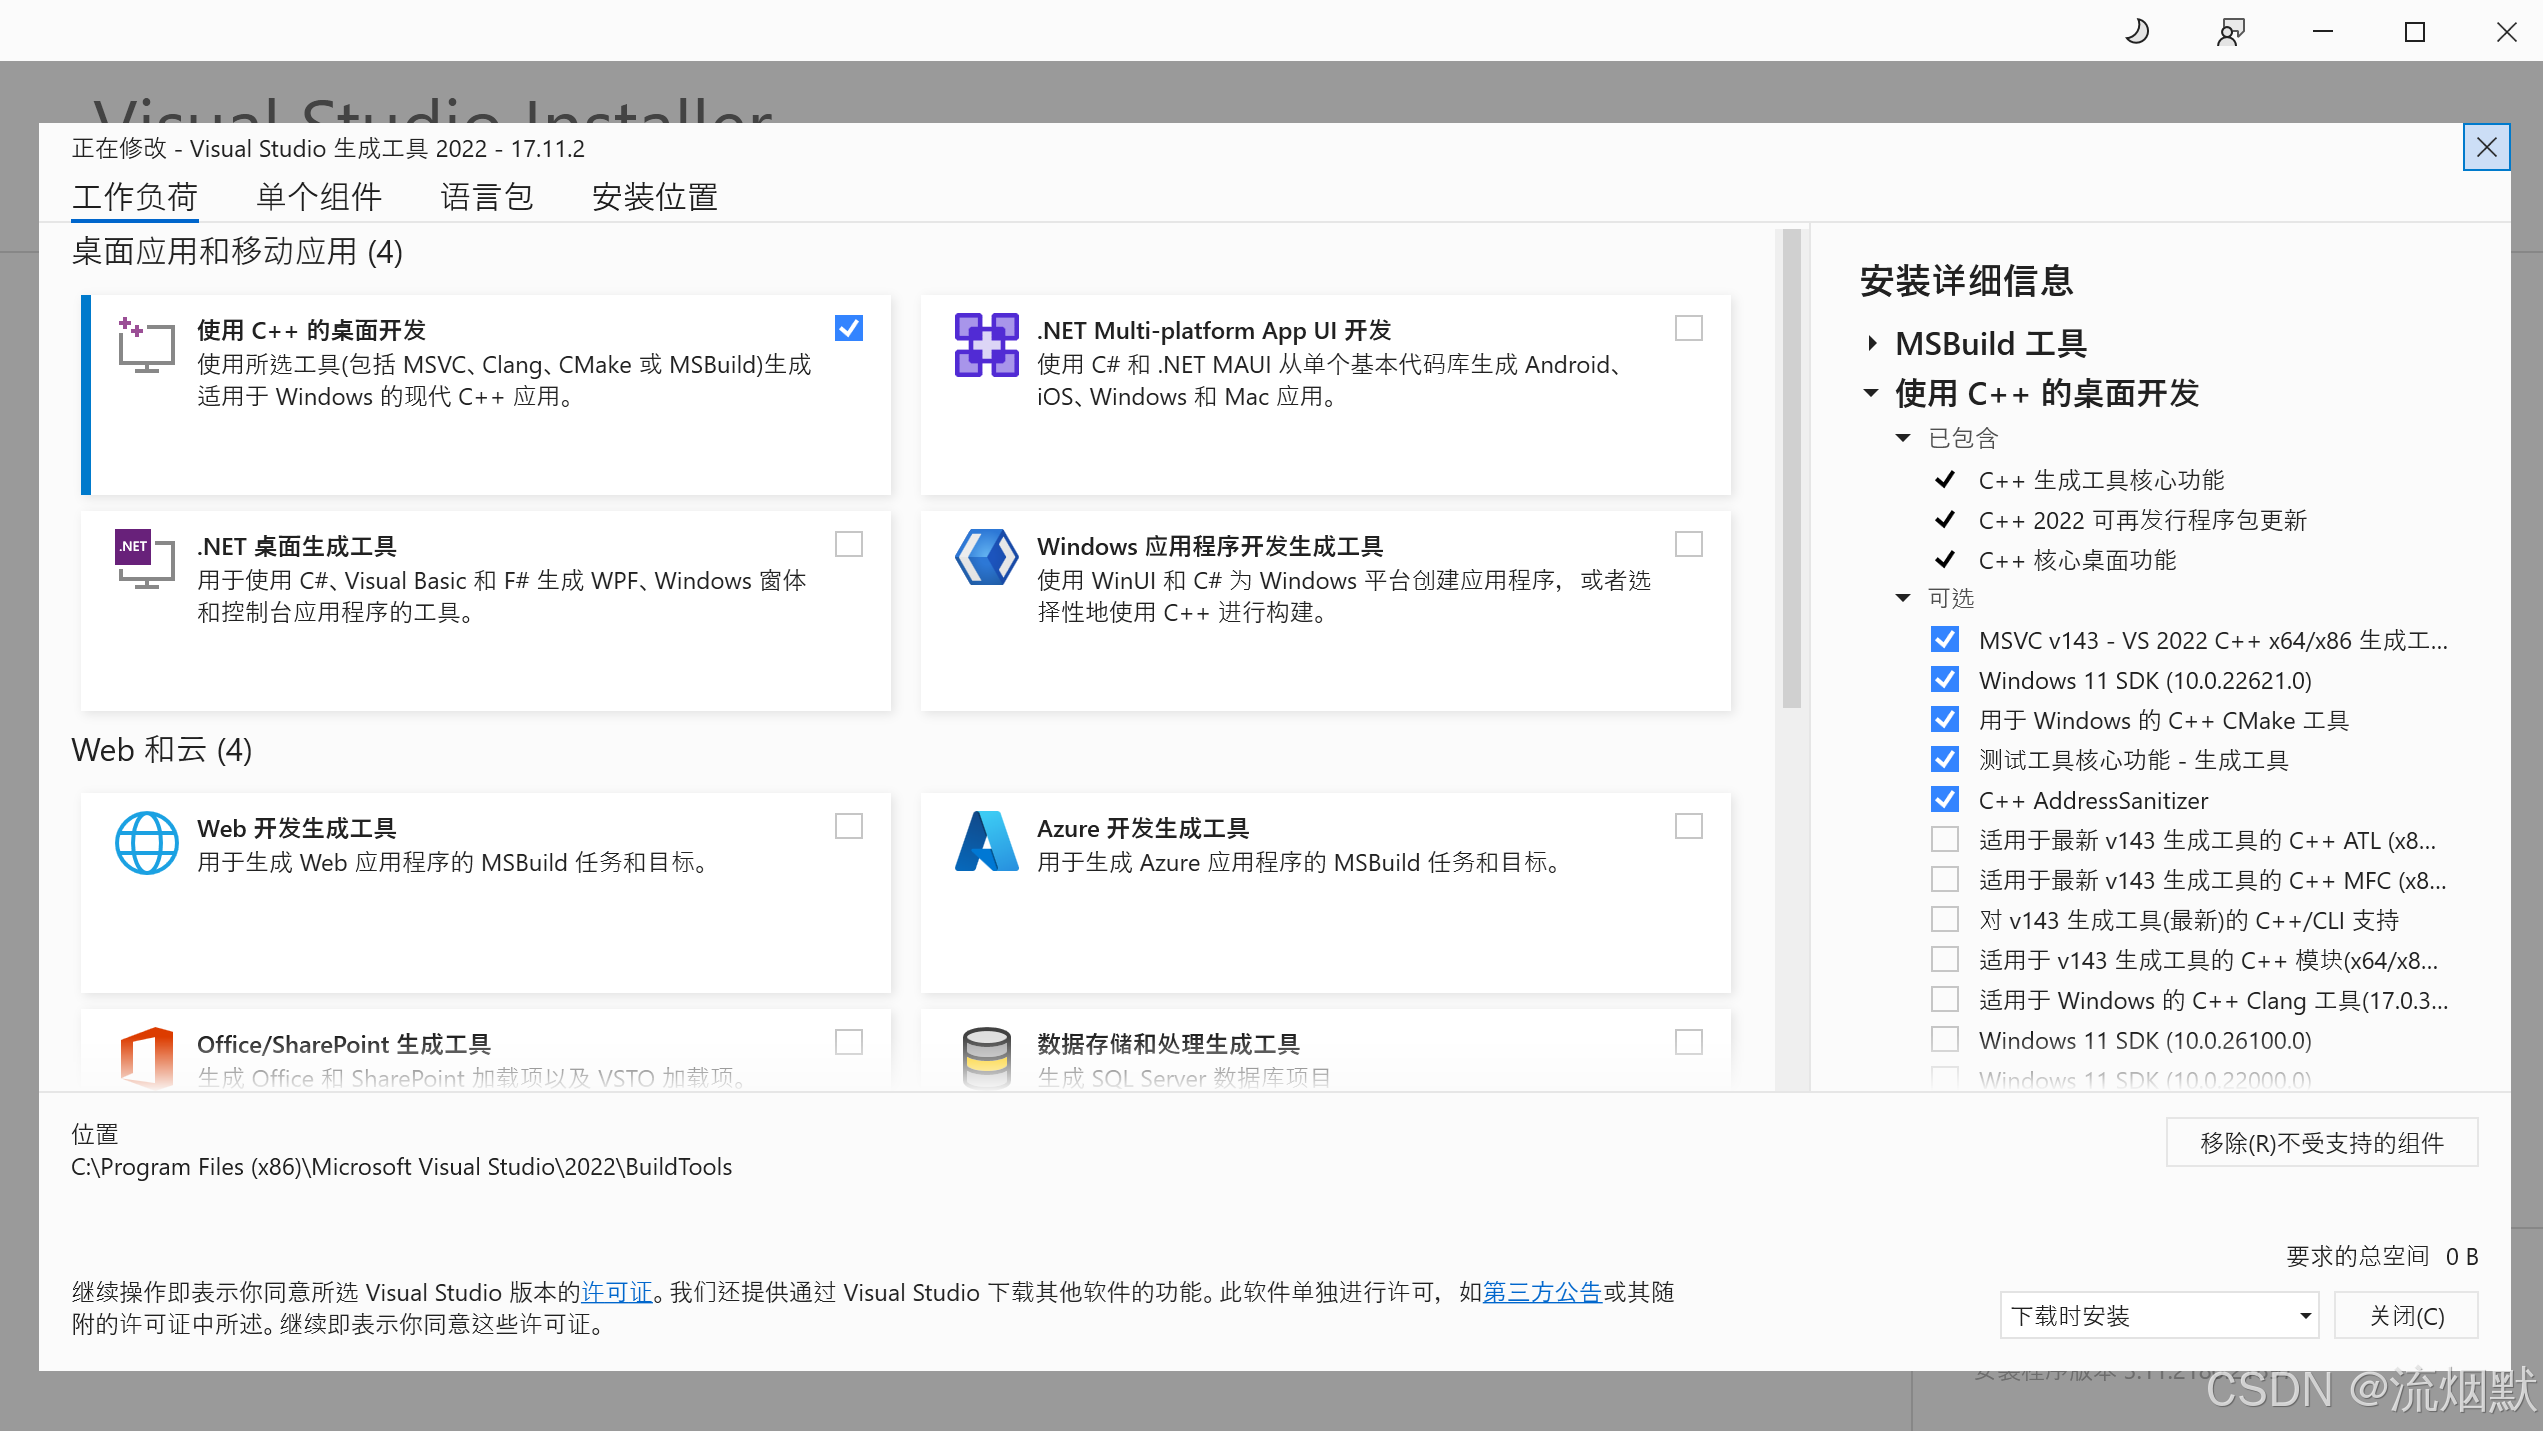Screen dimensions: 2543x1431
Task: Click the Office/SharePoint 生成工具 icon
Action: pyautogui.click(x=146, y=1057)
